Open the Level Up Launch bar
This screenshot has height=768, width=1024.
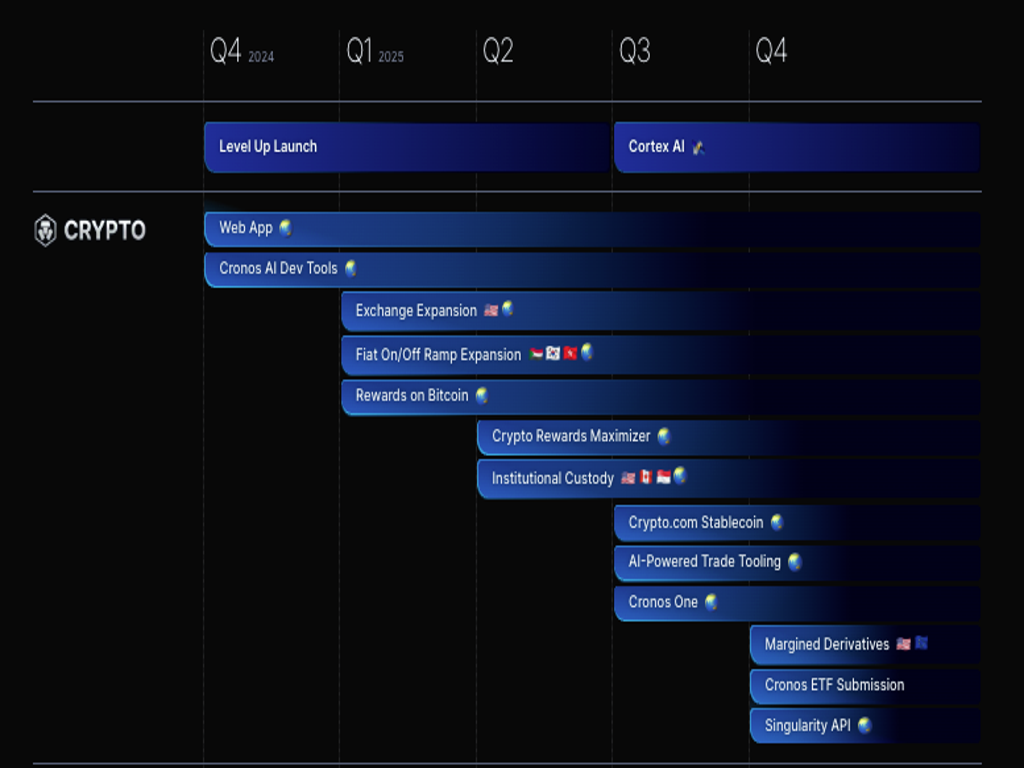pyautogui.click(x=268, y=147)
